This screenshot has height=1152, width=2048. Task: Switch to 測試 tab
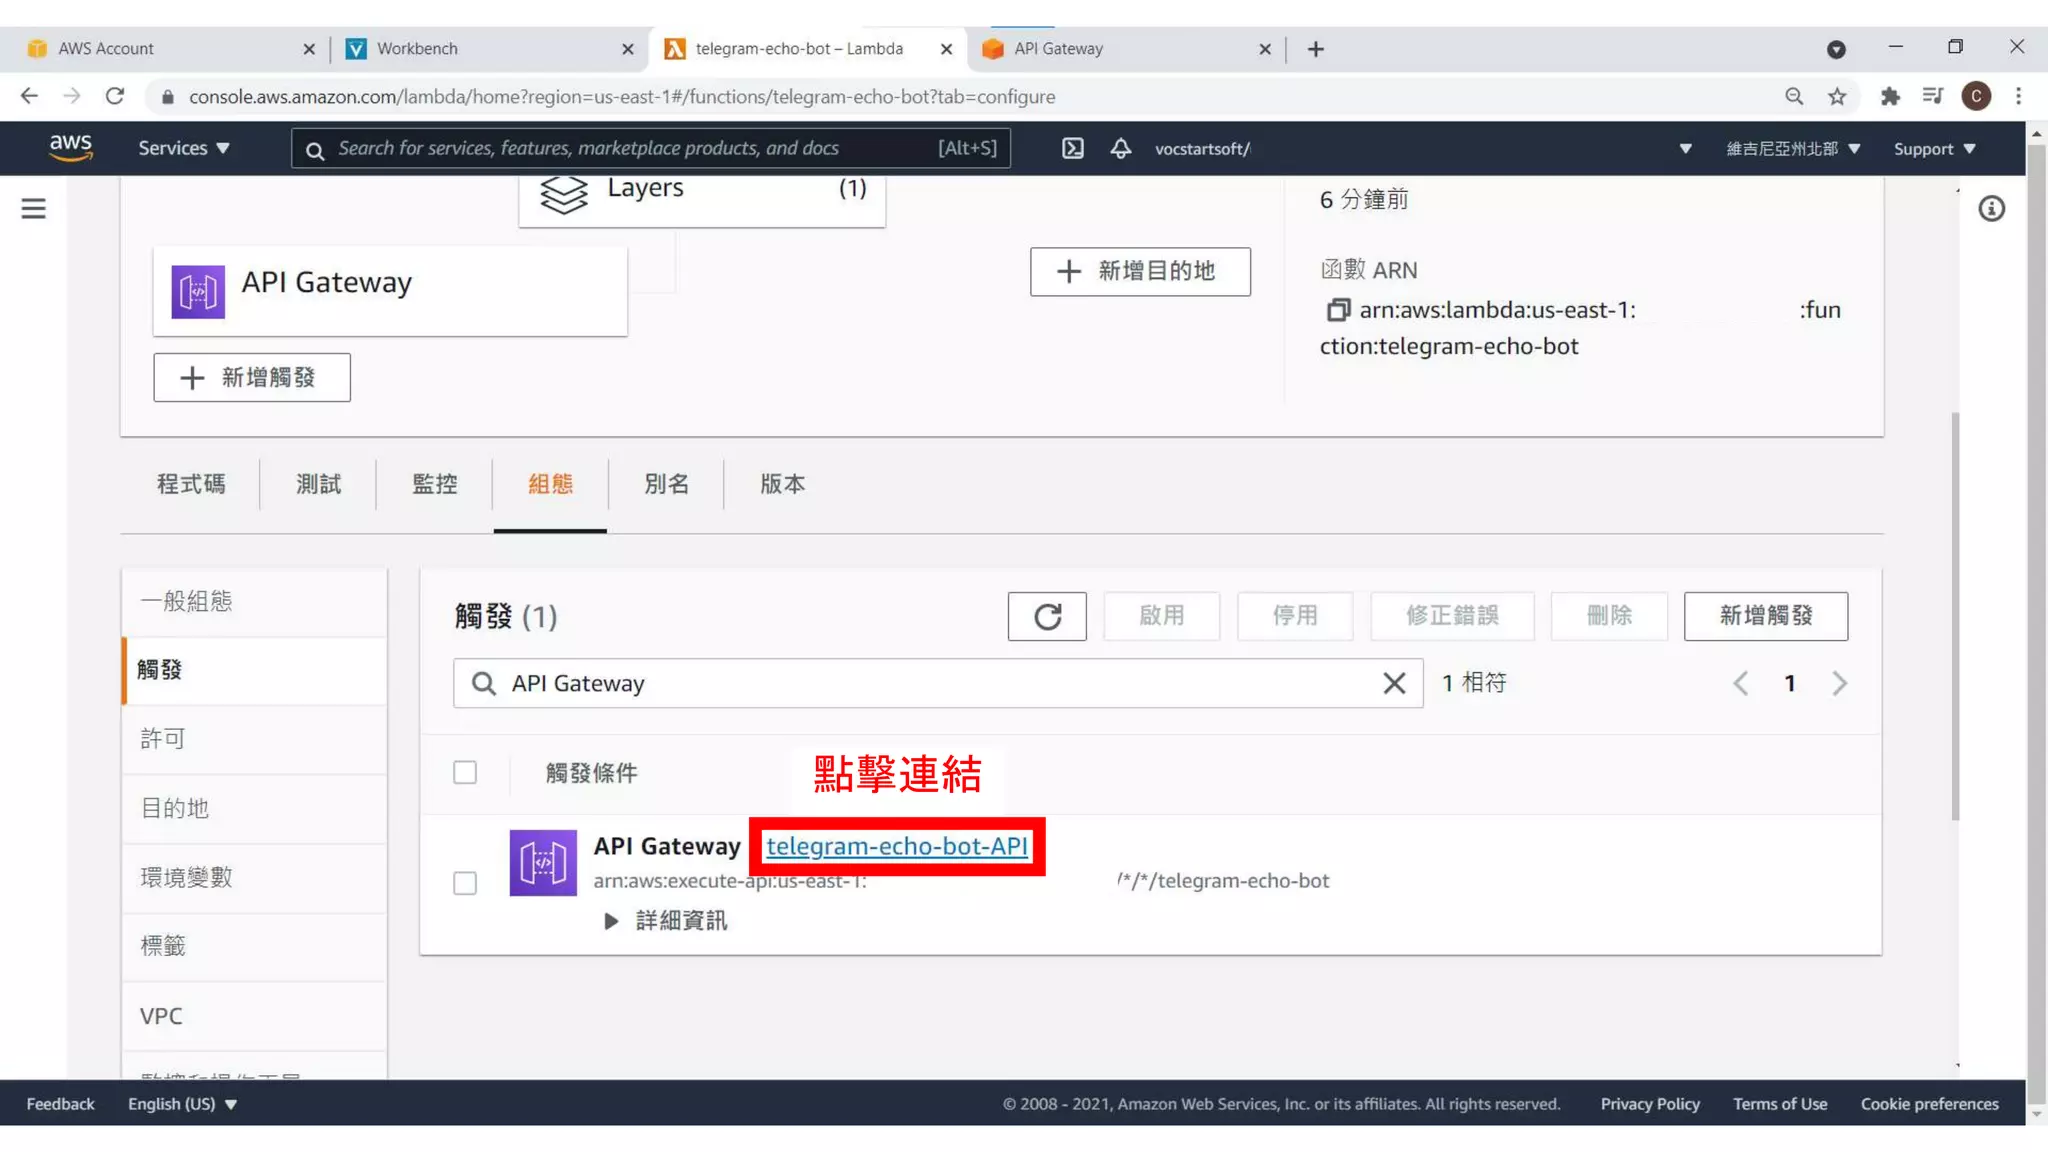[x=318, y=484]
